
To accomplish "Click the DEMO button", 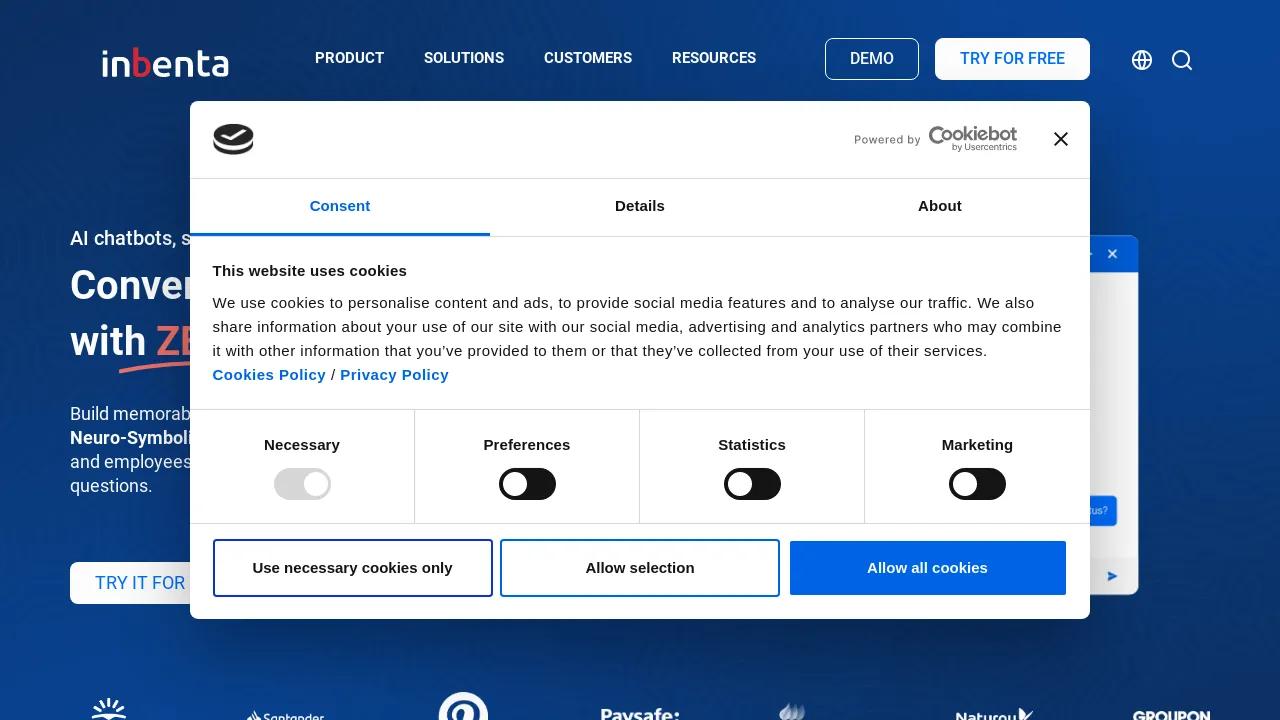I will tap(872, 59).
